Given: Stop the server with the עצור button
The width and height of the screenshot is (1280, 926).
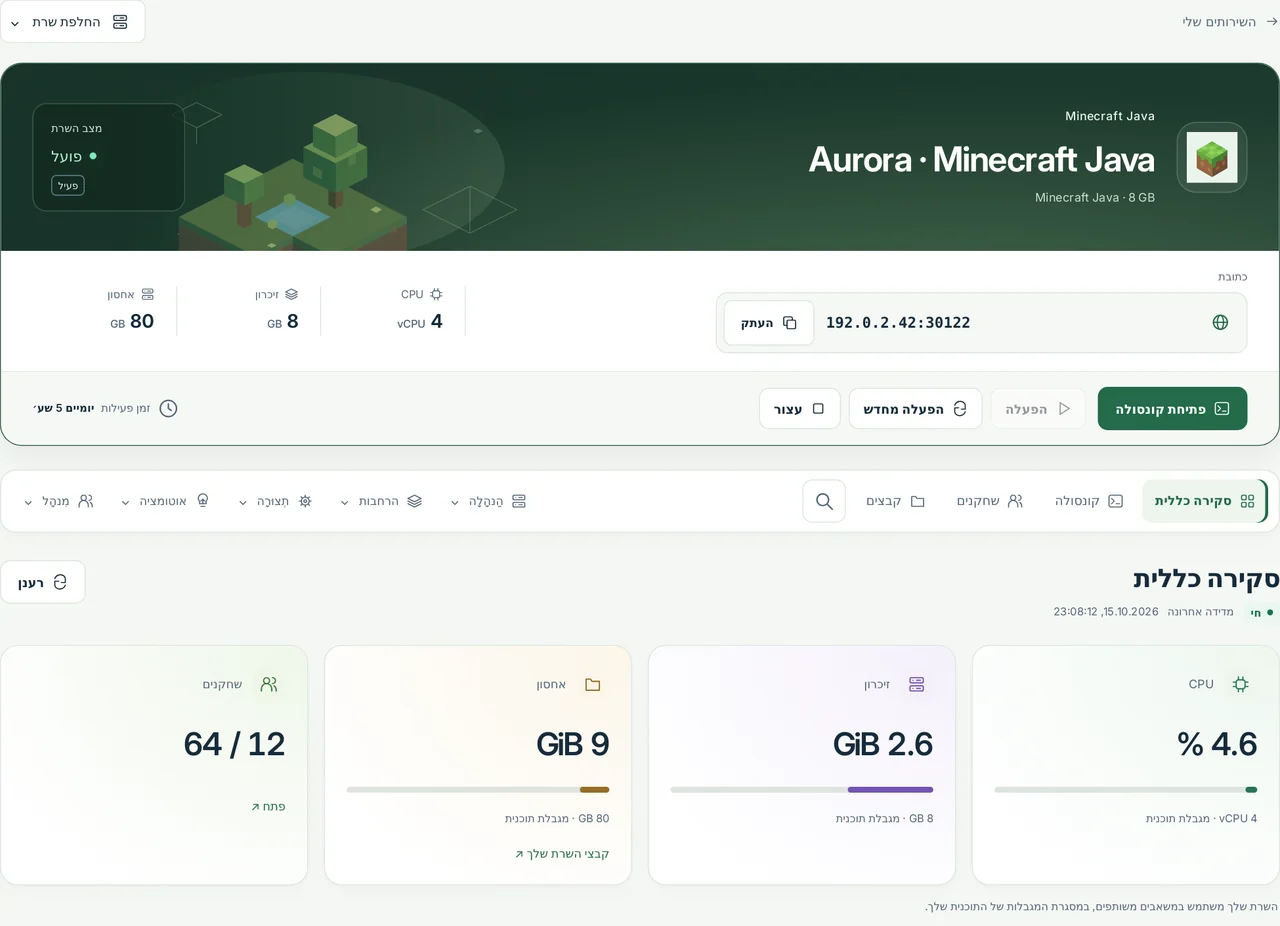Looking at the screenshot, I should point(800,409).
